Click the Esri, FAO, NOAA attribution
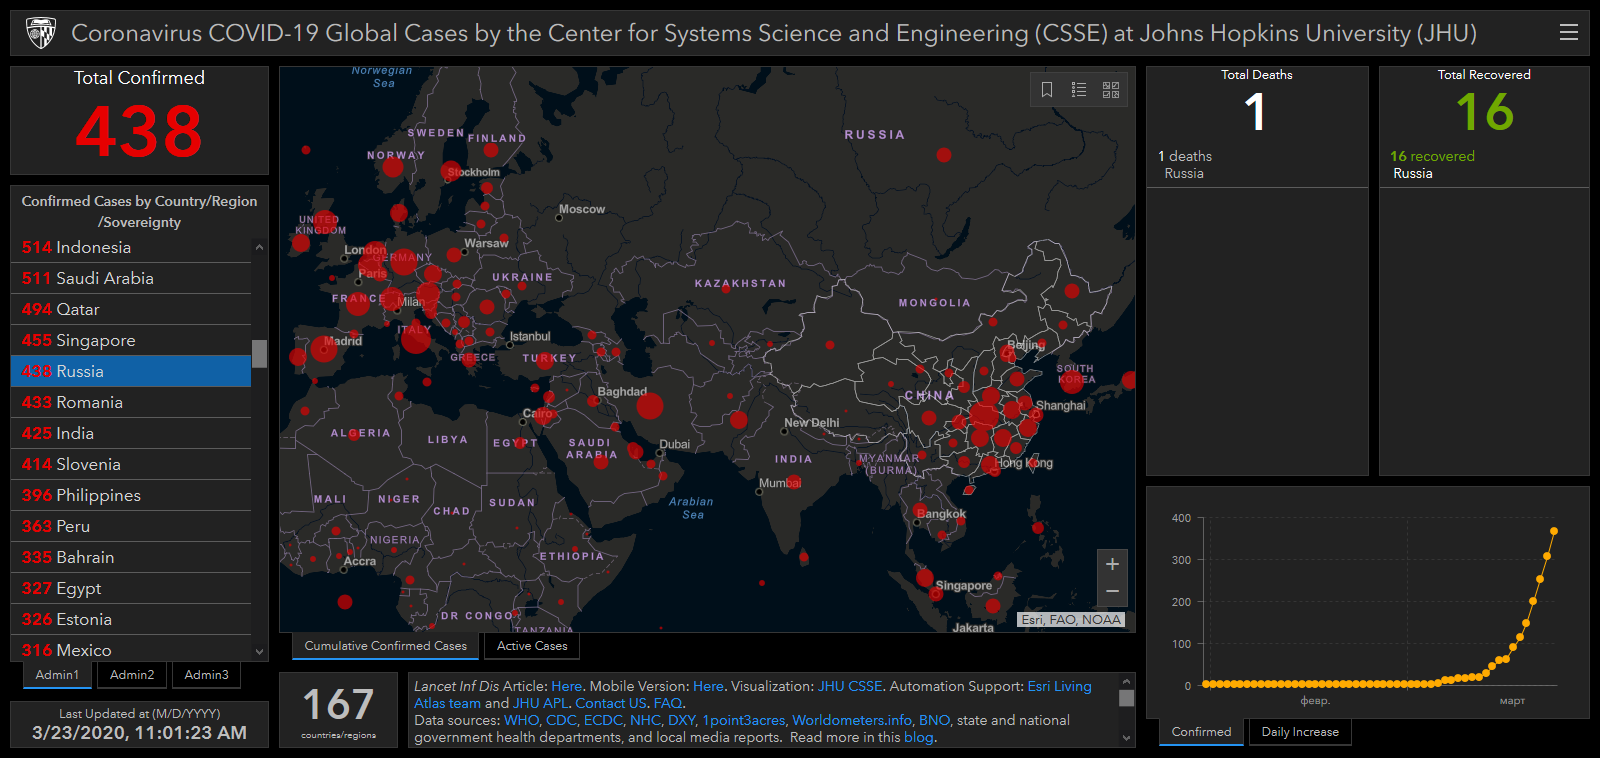 pyautogui.click(x=1071, y=620)
